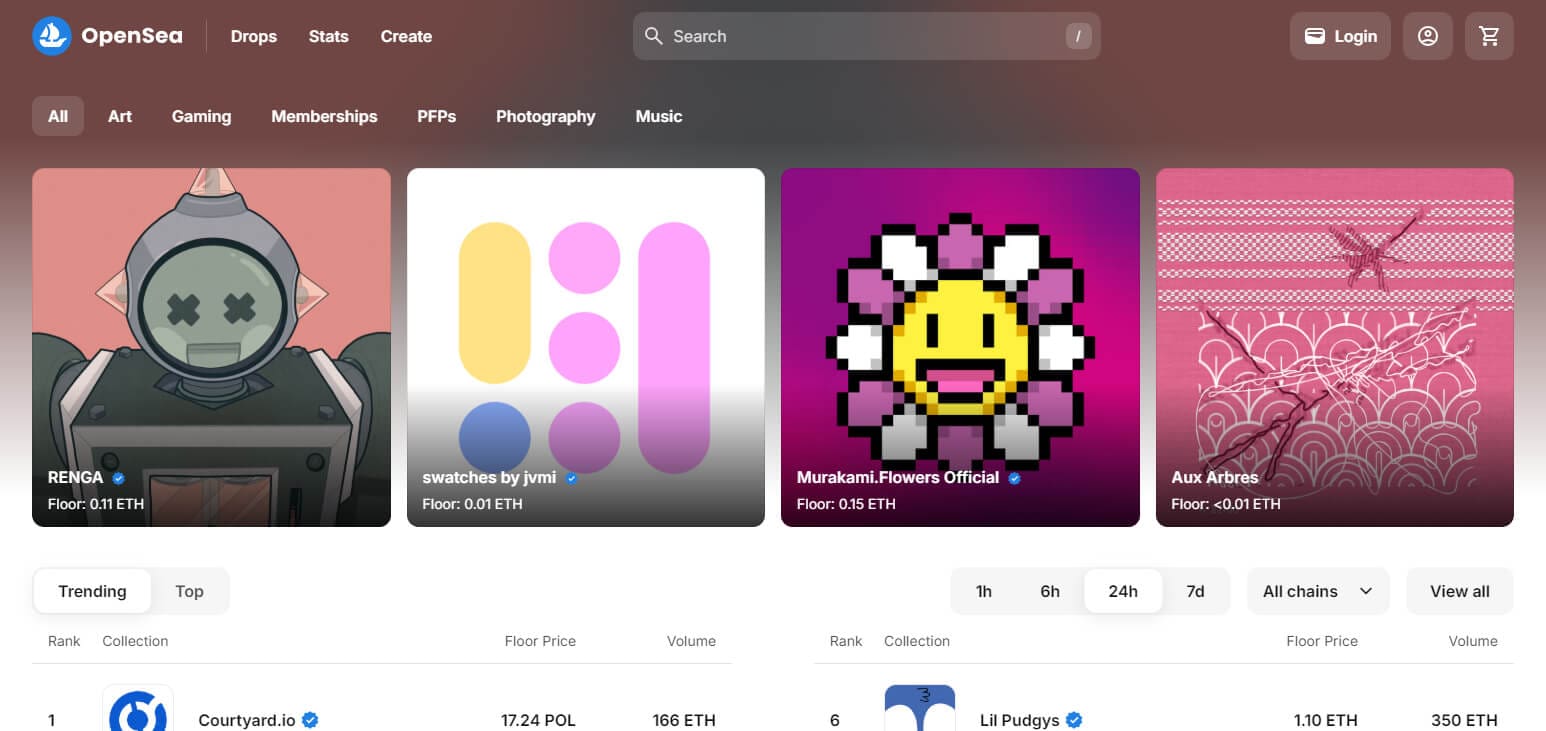Click the View all button
This screenshot has width=1546, height=731.
click(1459, 591)
